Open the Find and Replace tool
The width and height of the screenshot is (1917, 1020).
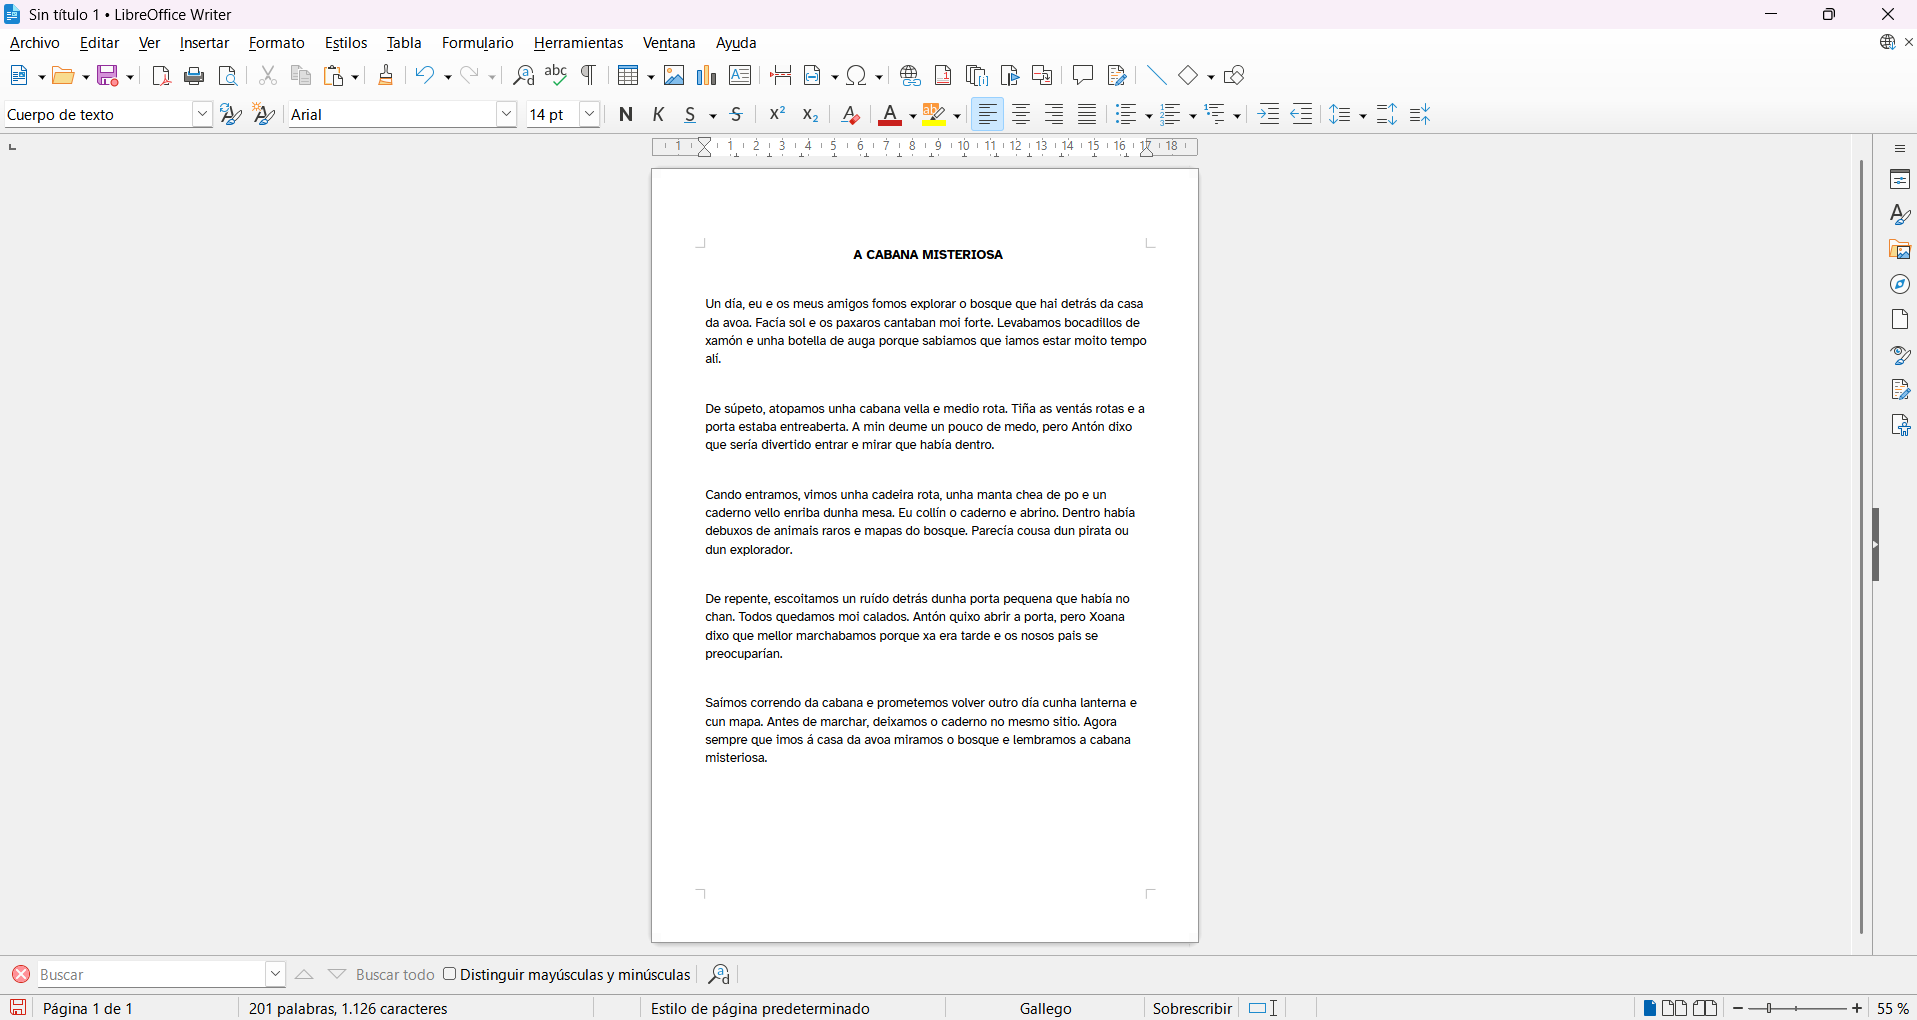[523, 76]
